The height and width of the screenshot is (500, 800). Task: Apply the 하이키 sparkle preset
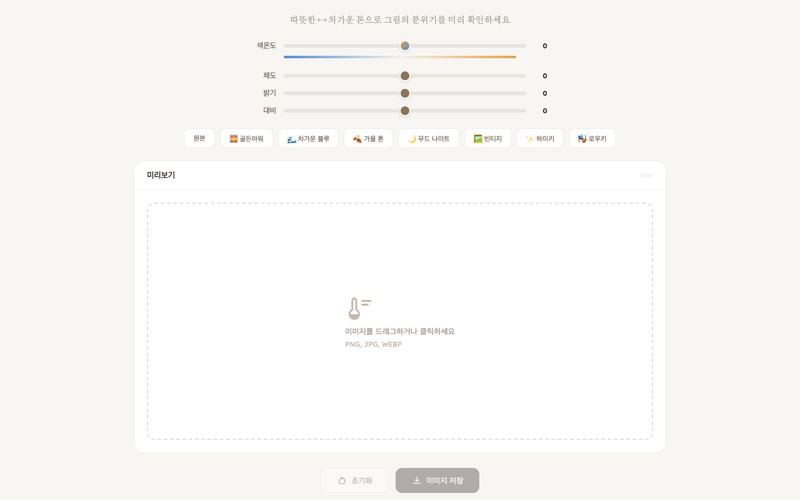tap(540, 138)
